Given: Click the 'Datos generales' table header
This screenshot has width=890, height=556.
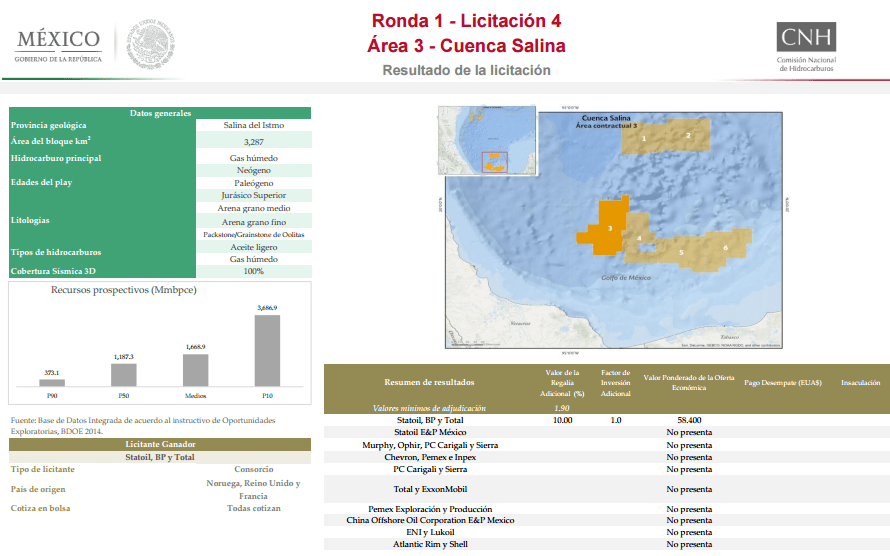Looking at the screenshot, I should [160, 113].
